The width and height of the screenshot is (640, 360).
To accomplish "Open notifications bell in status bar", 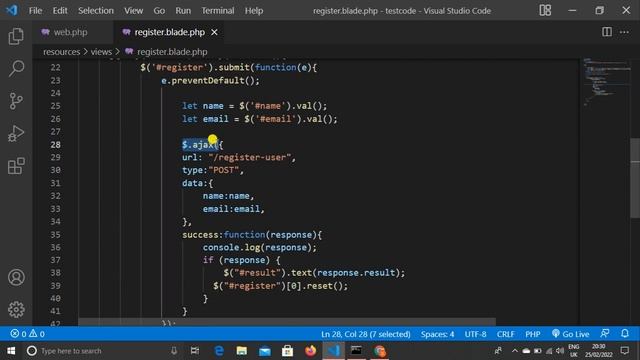I will pos(624,333).
